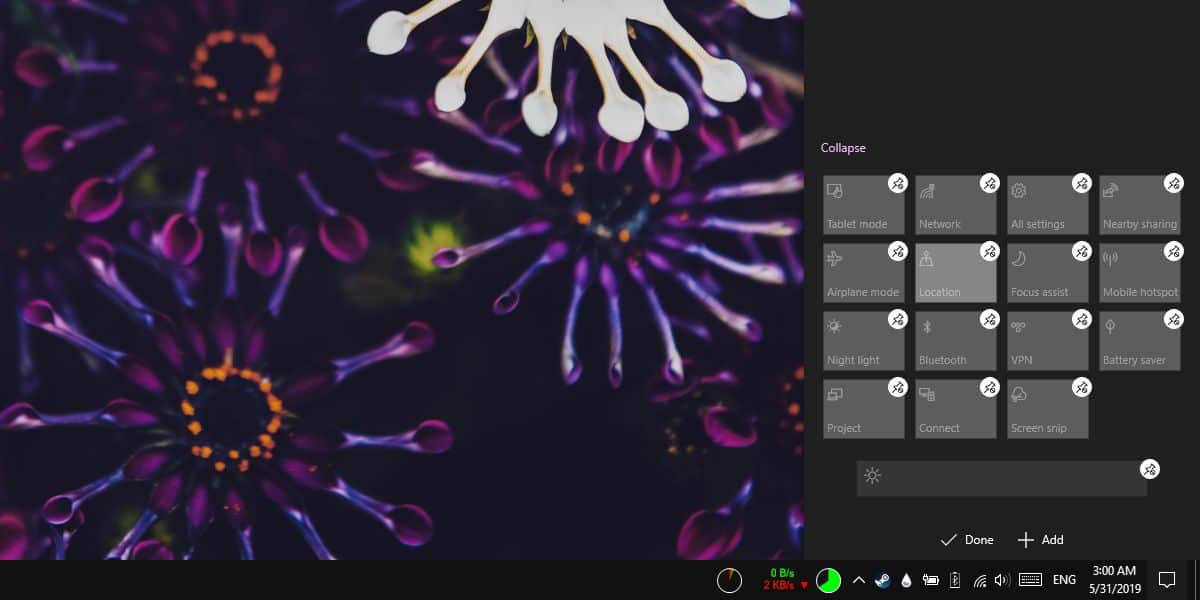1200x600 pixels.
Task: Open the clock showing 3:00 AM
Action: coord(1113,580)
